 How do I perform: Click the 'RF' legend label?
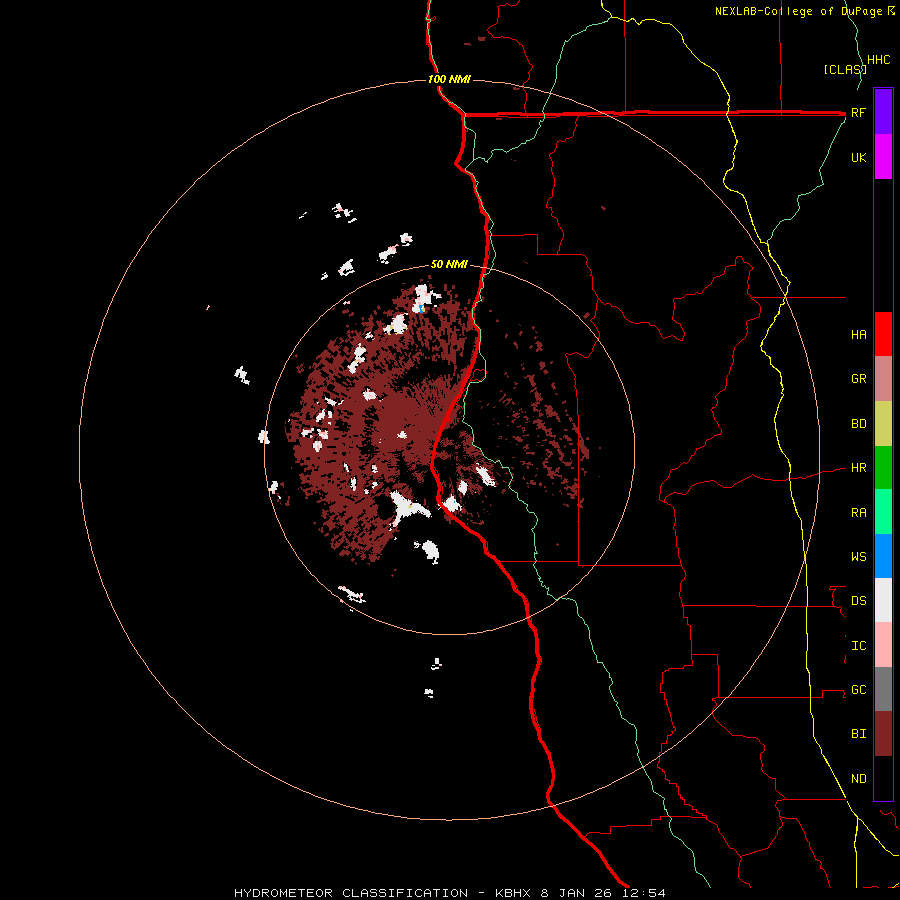click(x=858, y=112)
